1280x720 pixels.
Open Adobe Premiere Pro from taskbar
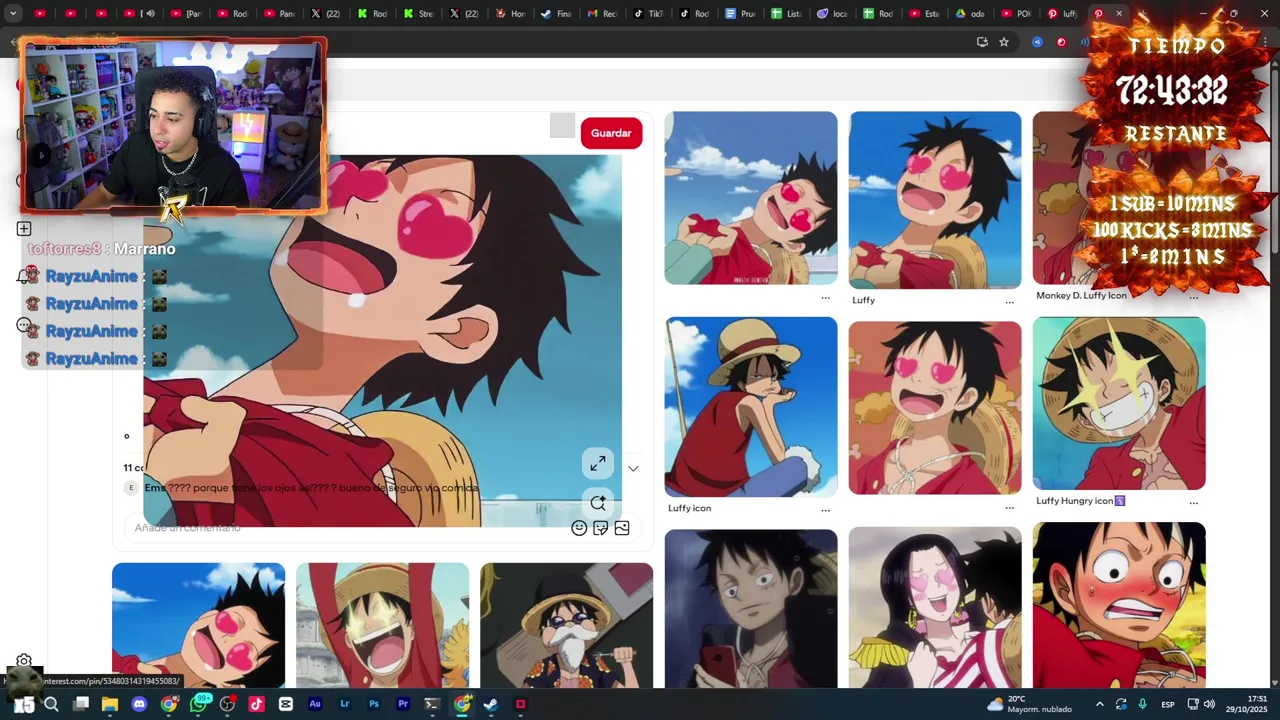pos(403,704)
